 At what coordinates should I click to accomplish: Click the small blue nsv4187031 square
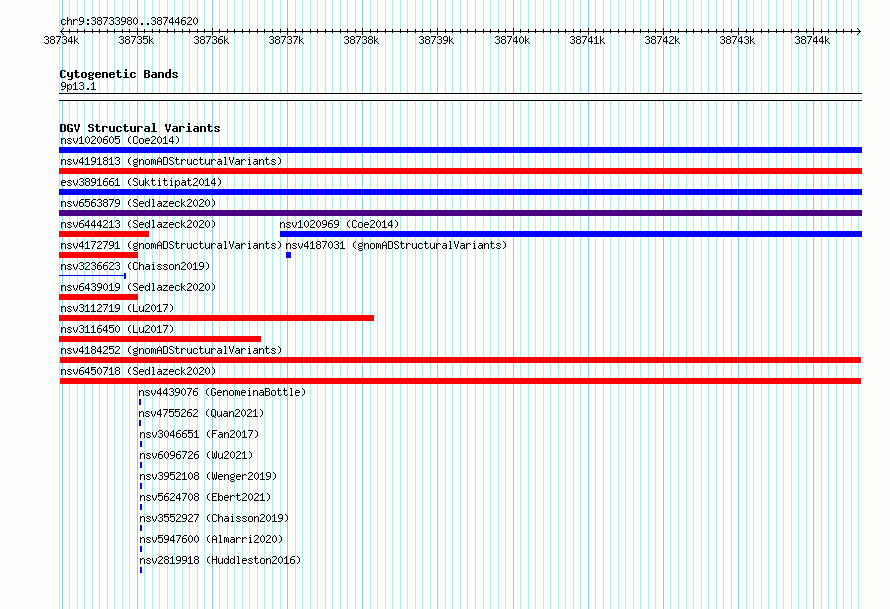[288, 255]
